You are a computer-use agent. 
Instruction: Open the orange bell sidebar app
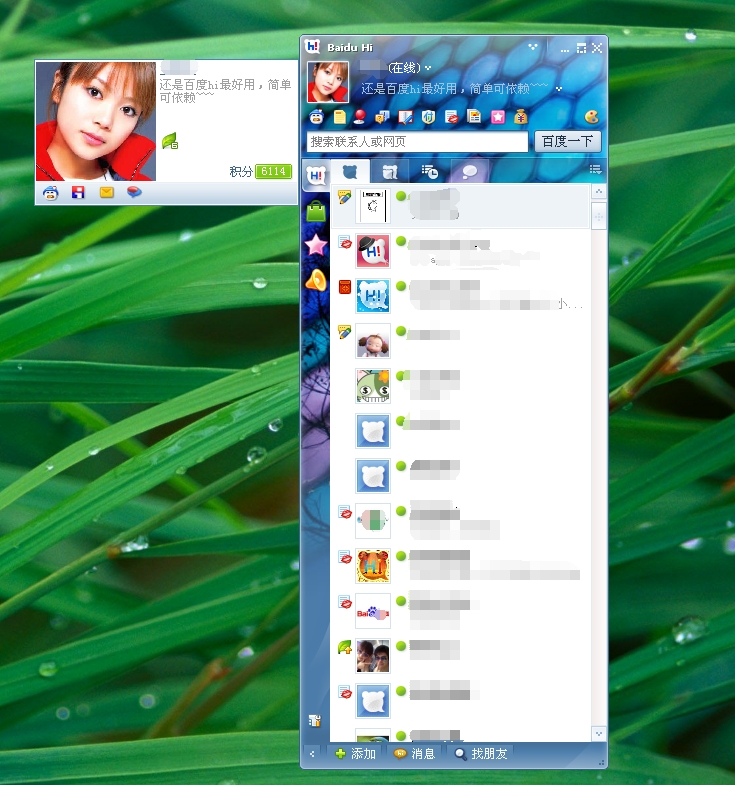pyautogui.click(x=316, y=280)
